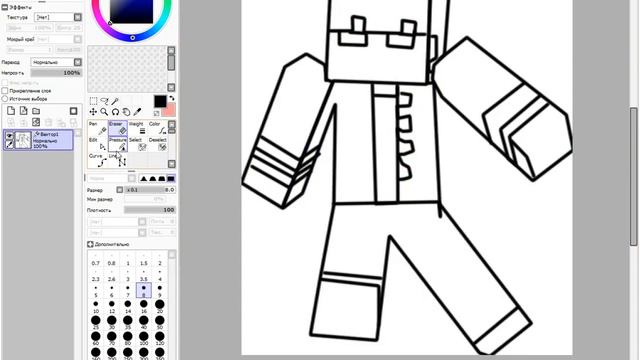Choose the Edit vector tool
Image resolution: width=640 pixels, height=360 pixels.
[x=98, y=144]
